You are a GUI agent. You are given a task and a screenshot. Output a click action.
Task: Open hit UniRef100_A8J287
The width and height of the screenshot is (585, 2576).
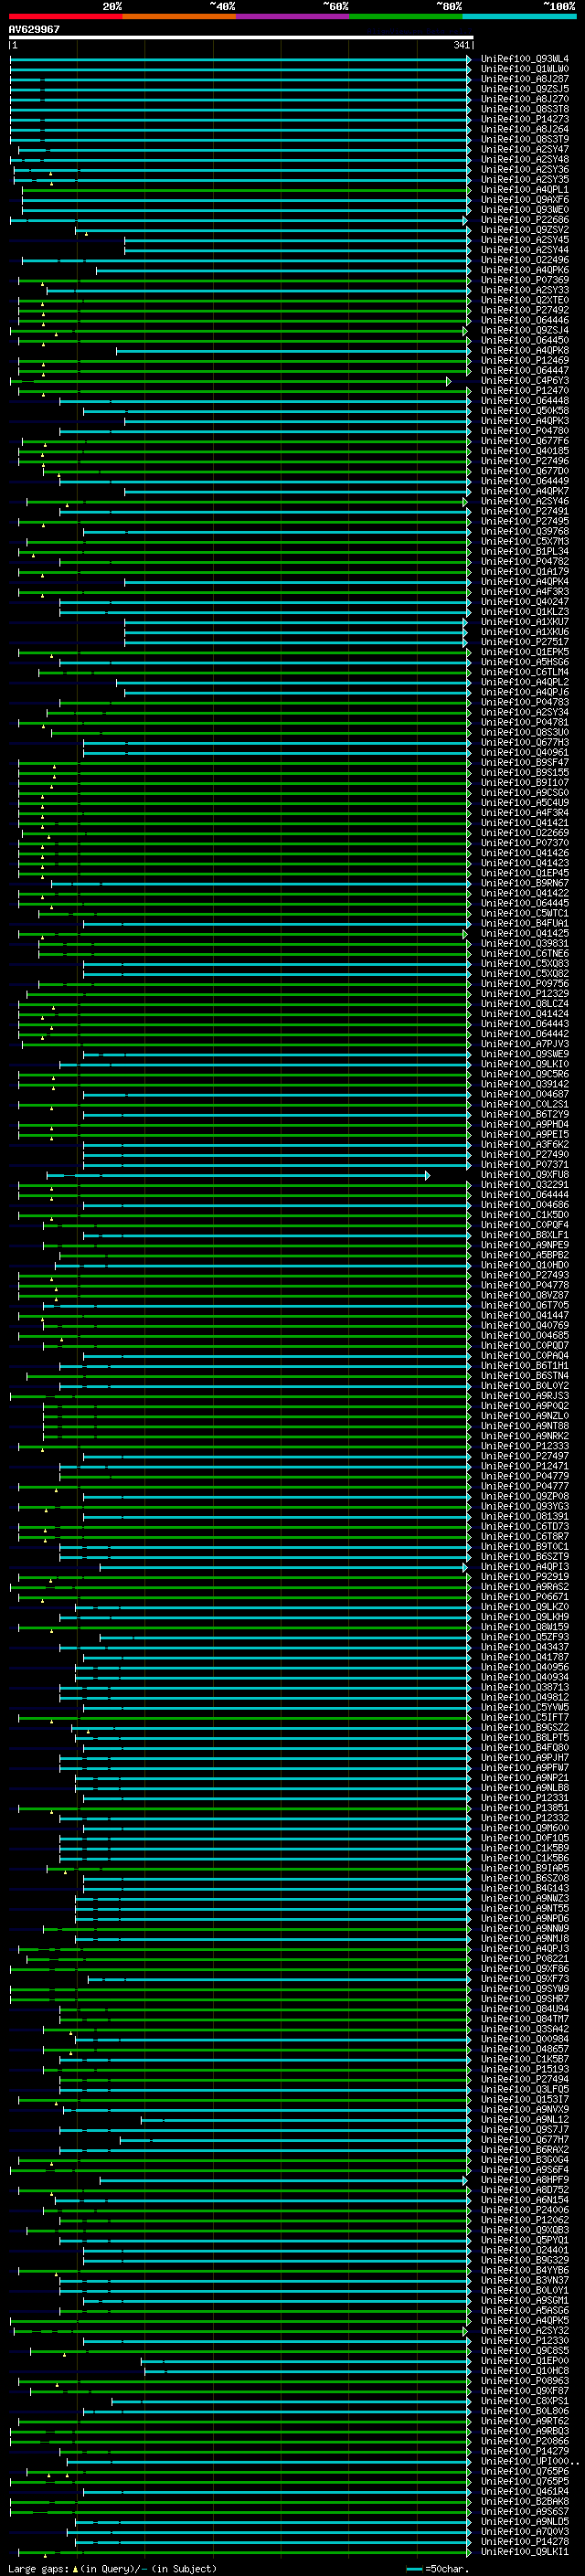click(525, 79)
